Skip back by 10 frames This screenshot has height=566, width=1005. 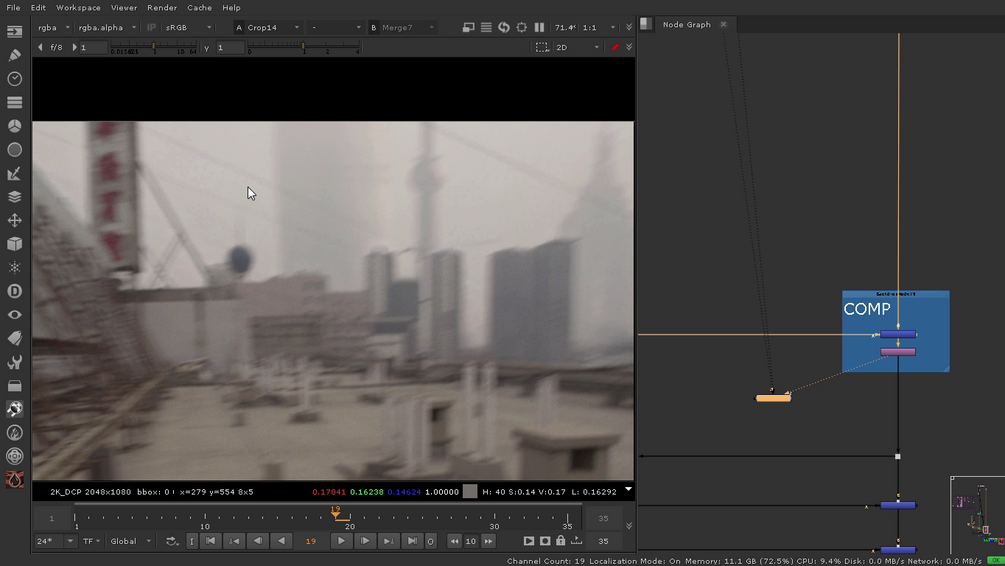pos(454,541)
